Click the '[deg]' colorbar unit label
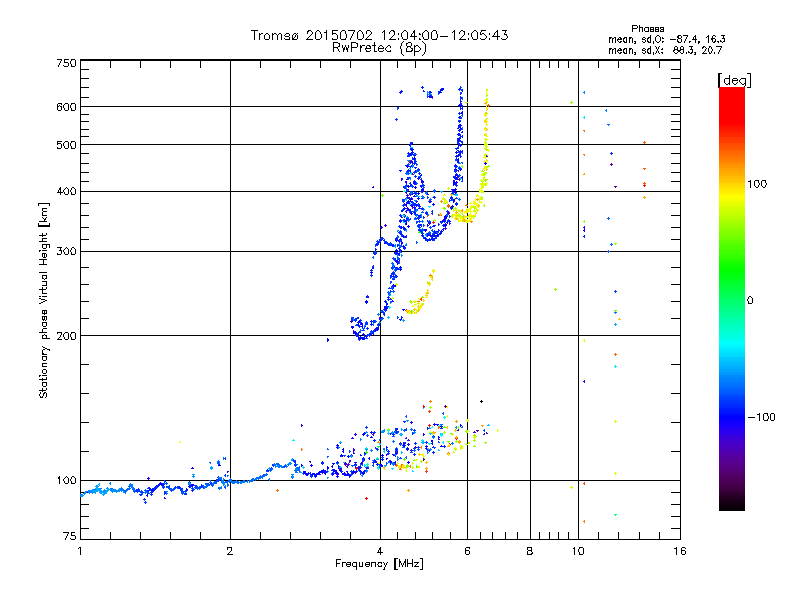This screenshot has width=800, height=600. point(734,80)
